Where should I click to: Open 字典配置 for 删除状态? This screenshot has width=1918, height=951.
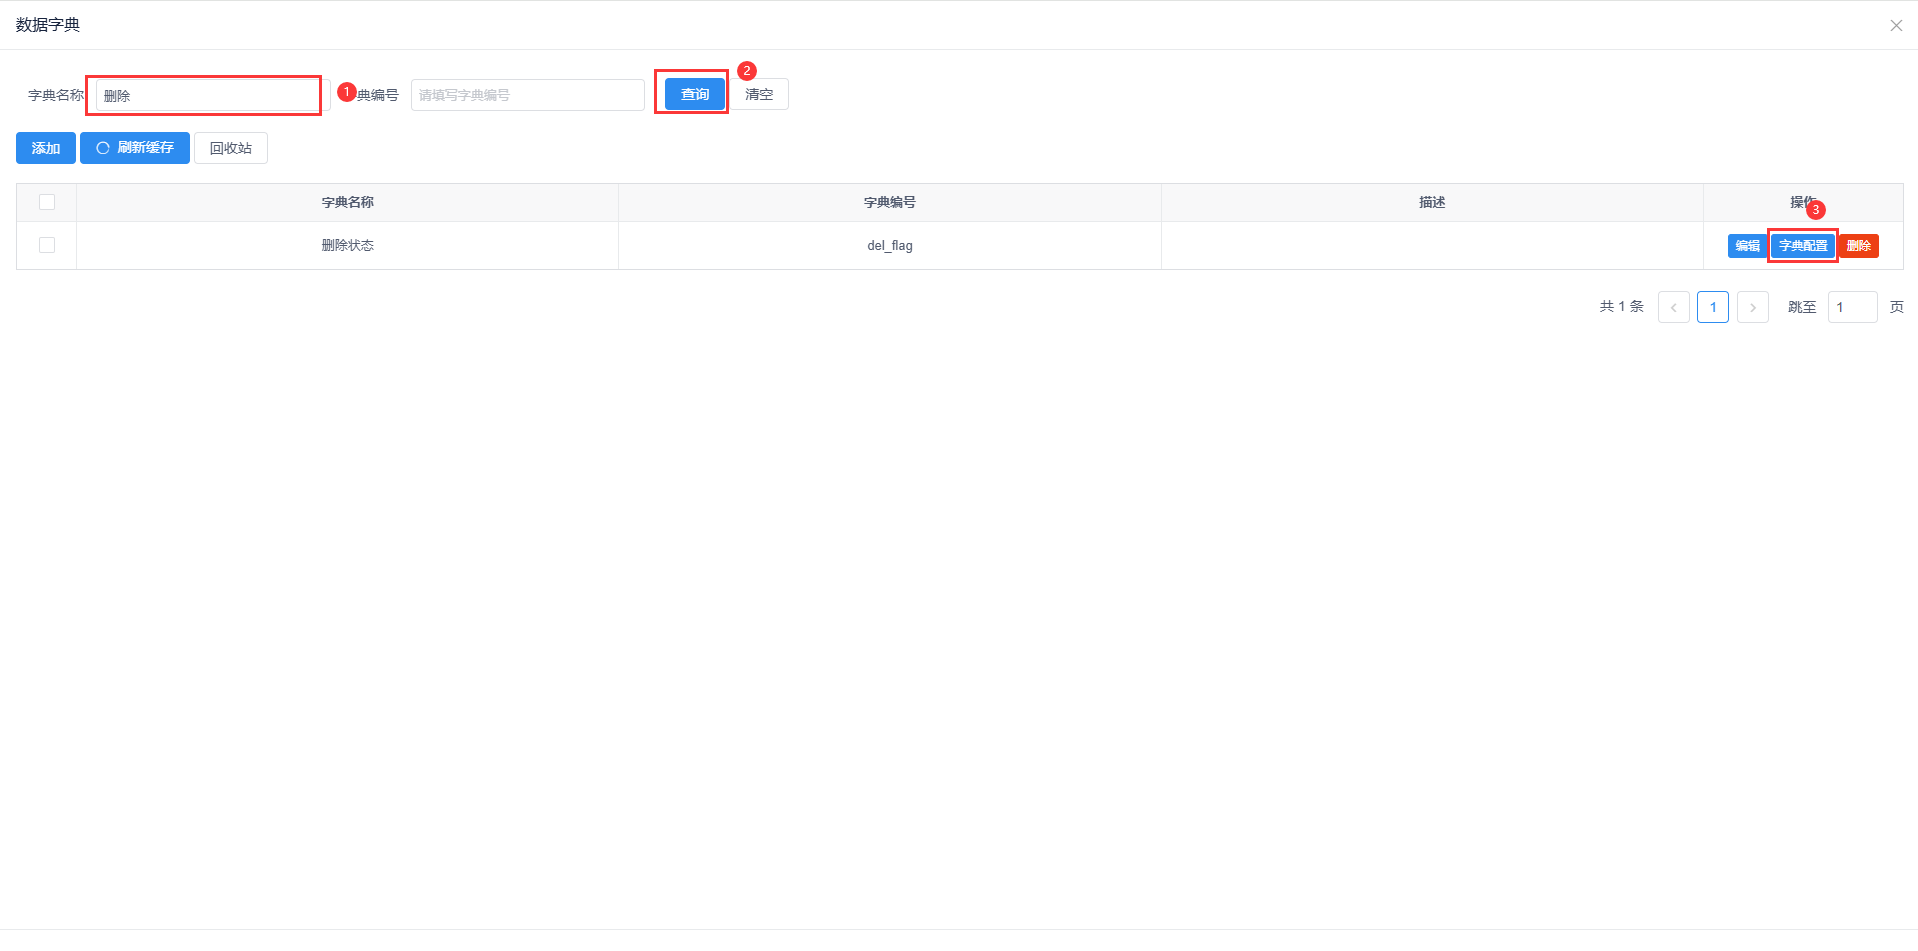[x=1803, y=246]
